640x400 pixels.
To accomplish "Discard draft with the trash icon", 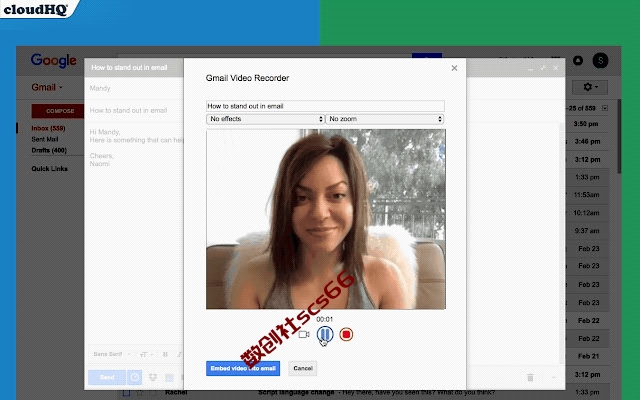I will [530, 378].
